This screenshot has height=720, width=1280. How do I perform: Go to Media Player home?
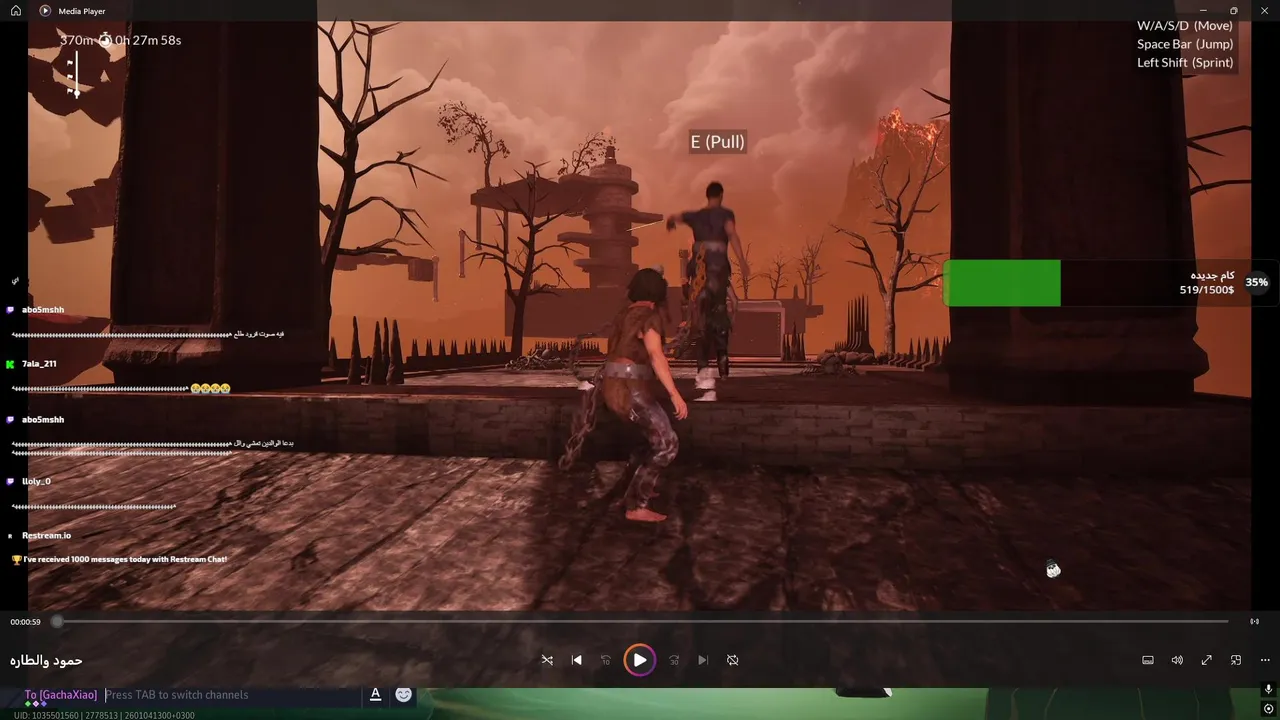point(15,11)
